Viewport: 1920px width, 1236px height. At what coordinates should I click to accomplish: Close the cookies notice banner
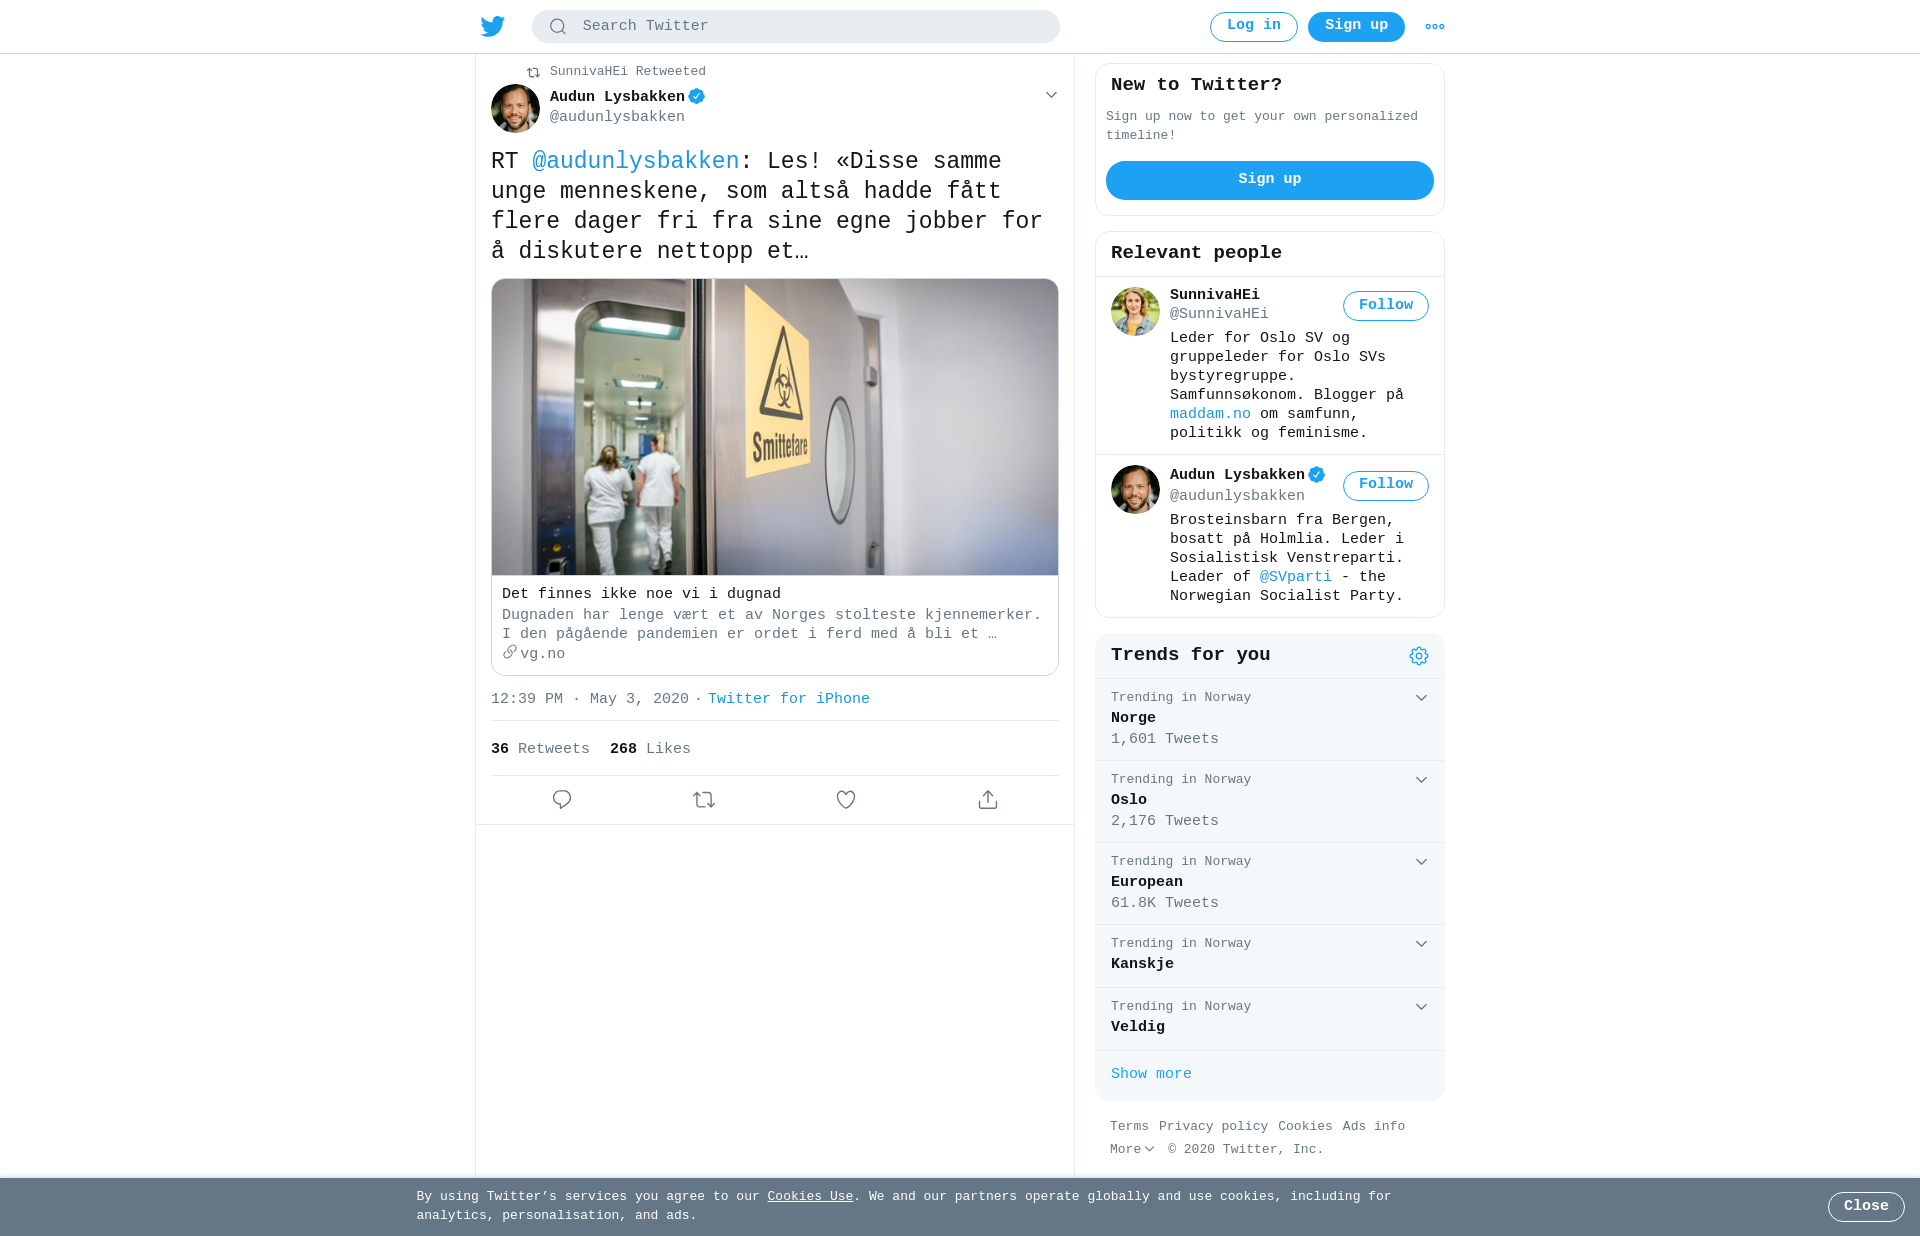coord(1866,1207)
